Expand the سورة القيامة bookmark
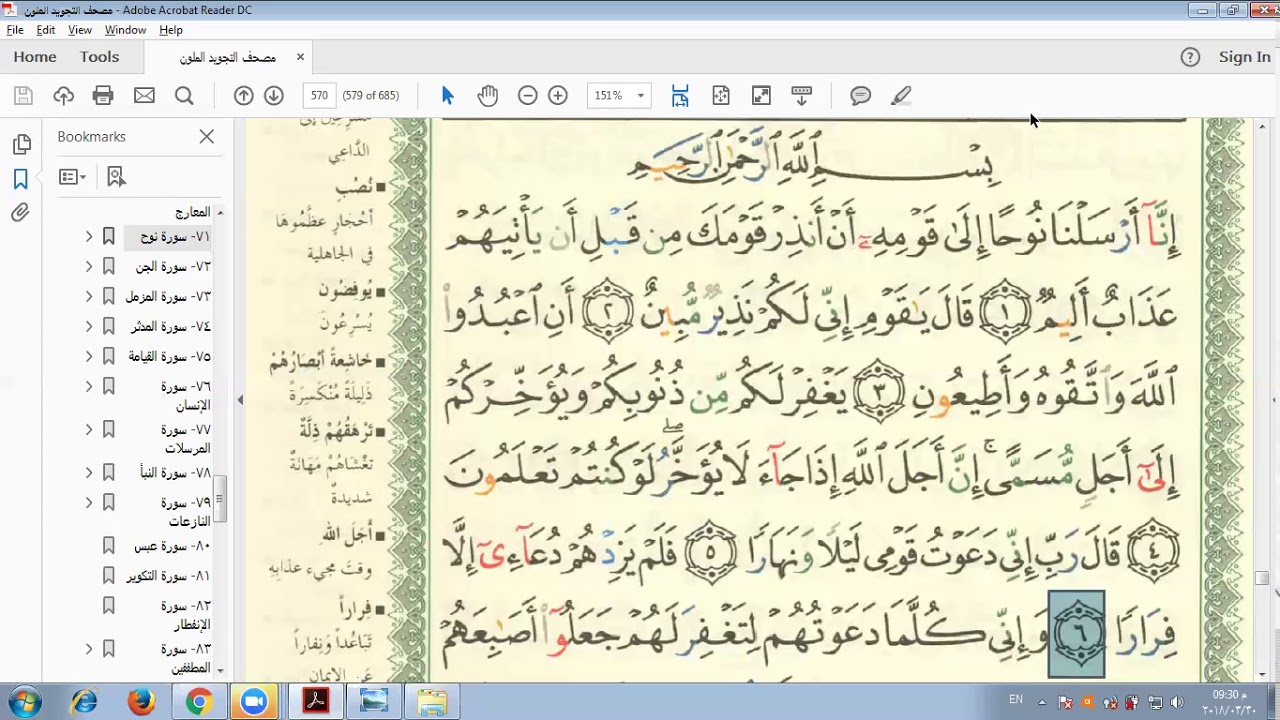This screenshot has width=1280, height=720. (88, 357)
